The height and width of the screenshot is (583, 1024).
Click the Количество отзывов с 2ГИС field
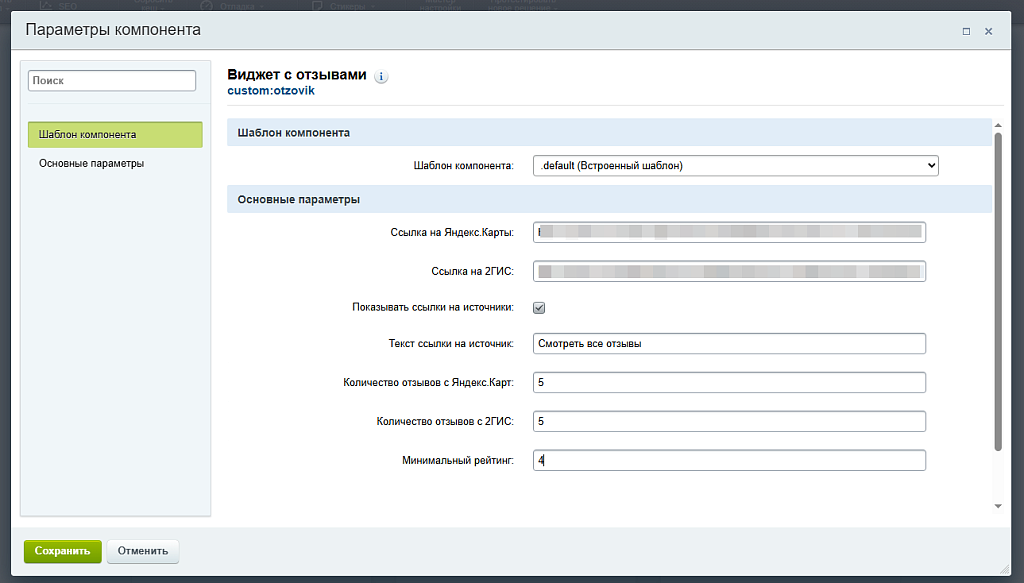(729, 421)
